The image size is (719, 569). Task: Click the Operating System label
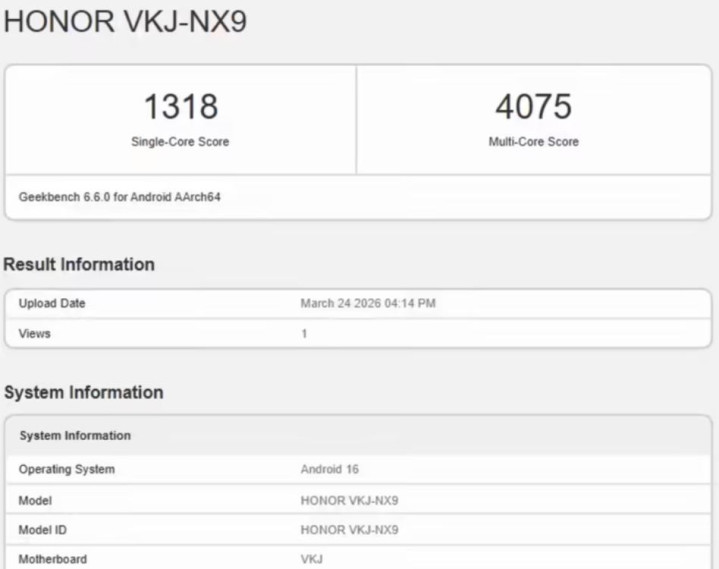(66, 470)
